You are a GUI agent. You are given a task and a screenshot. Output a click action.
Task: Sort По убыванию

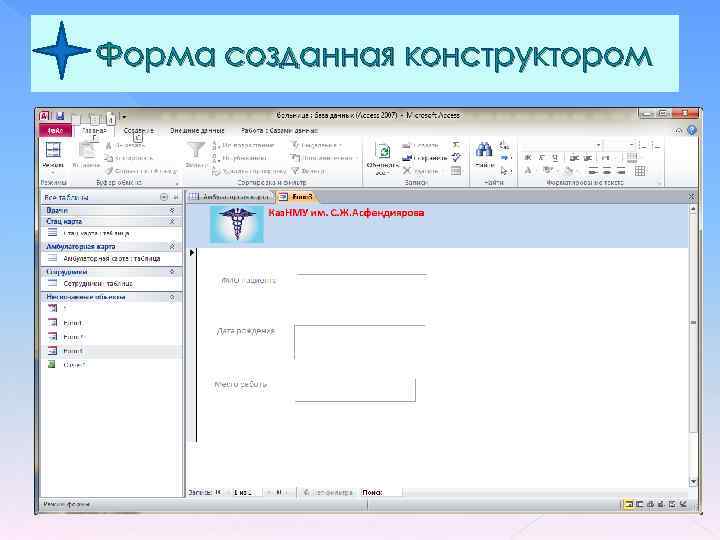240,158
